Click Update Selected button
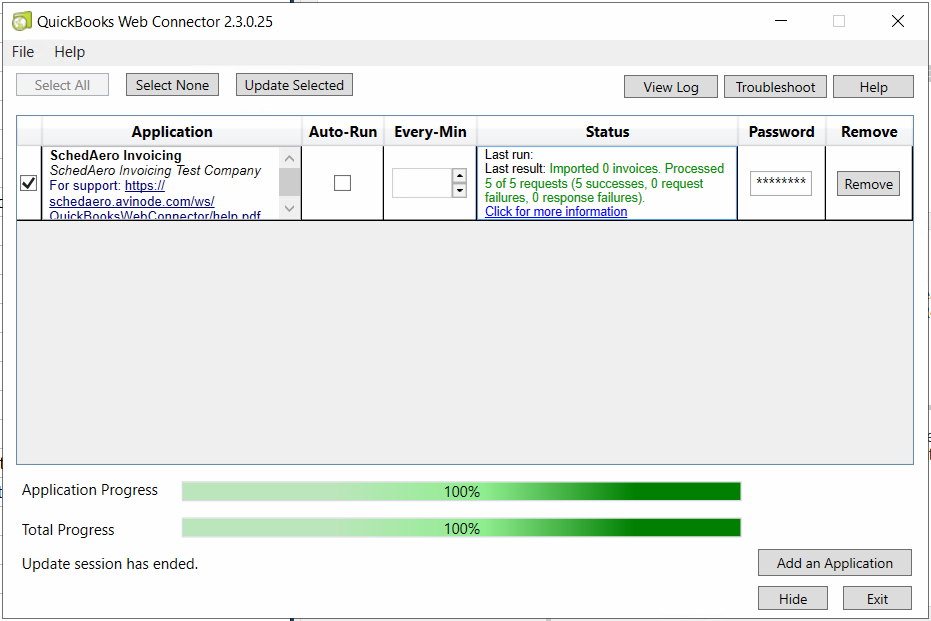The width and height of the screenshot is (931, 621). pyautogui.click(x=294, y=85)
